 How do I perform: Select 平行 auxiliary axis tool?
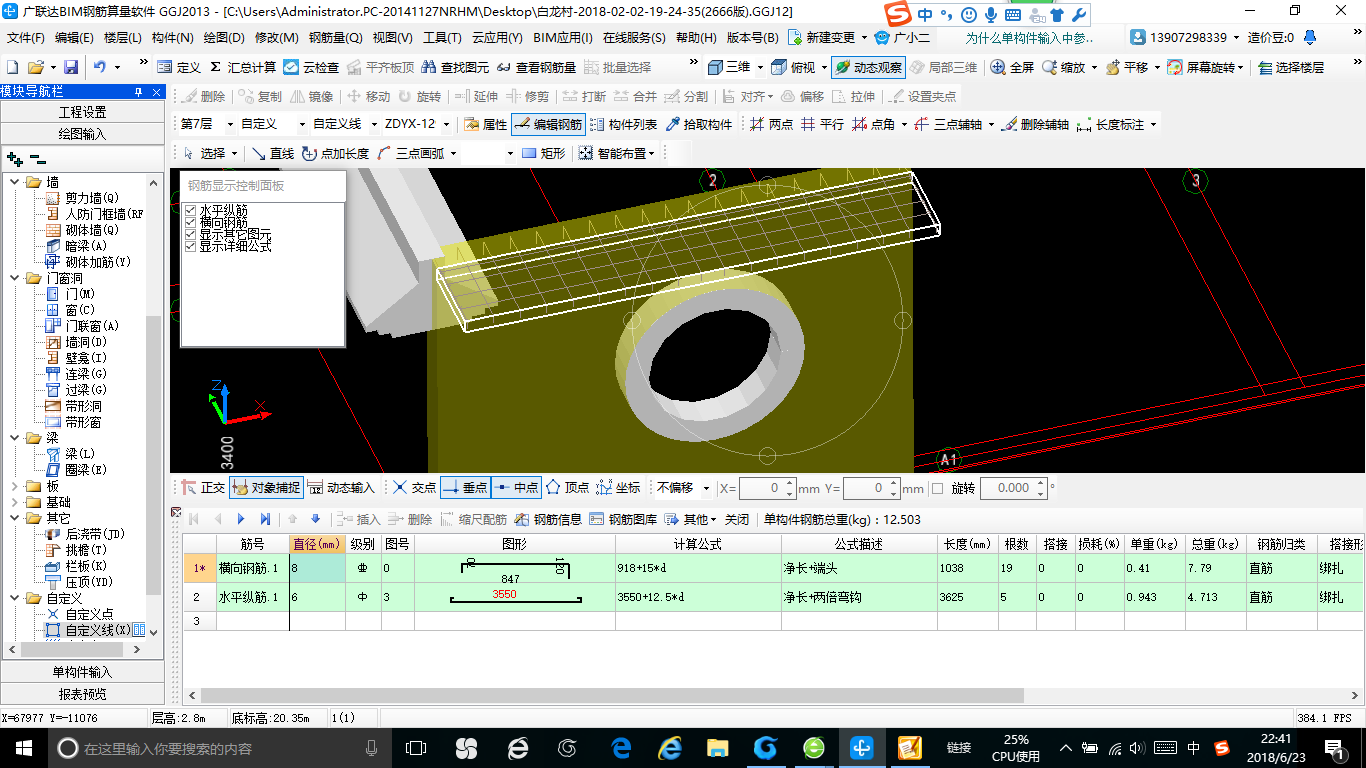(822, 124)
